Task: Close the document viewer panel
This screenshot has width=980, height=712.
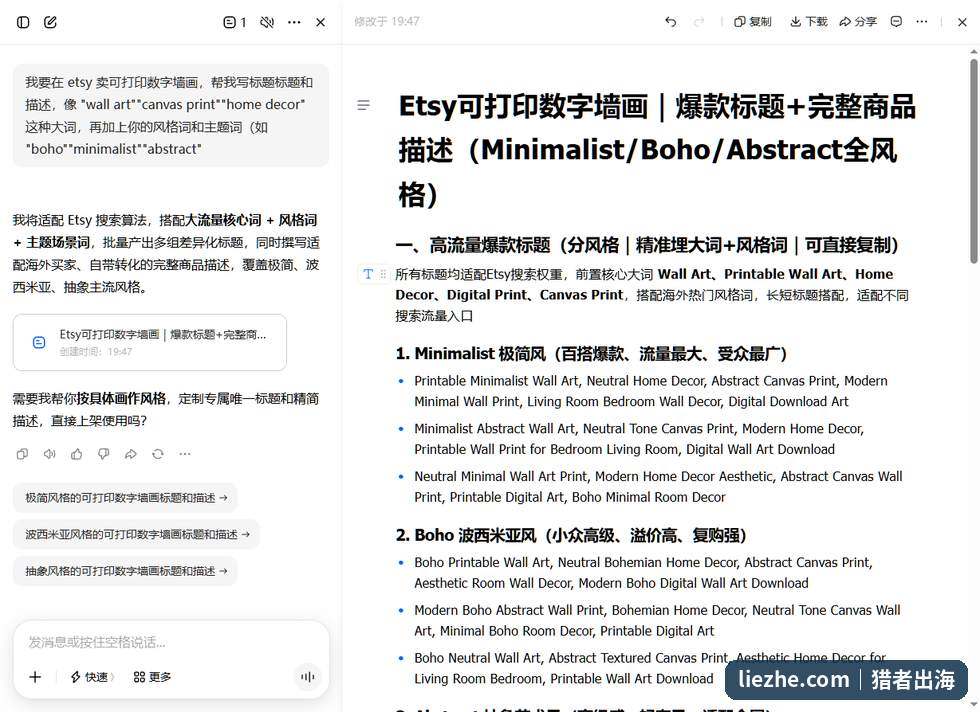Action: click(962, 22)
